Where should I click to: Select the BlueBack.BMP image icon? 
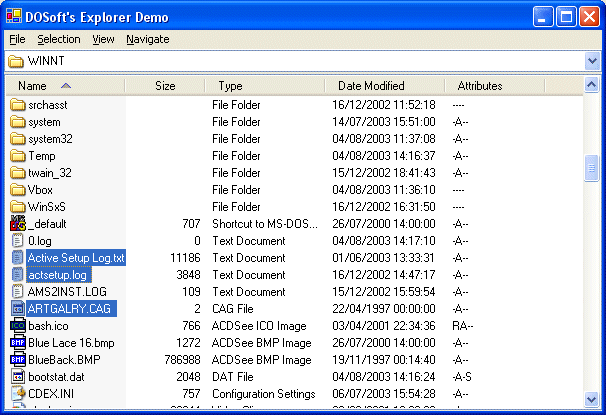point(17,360)
